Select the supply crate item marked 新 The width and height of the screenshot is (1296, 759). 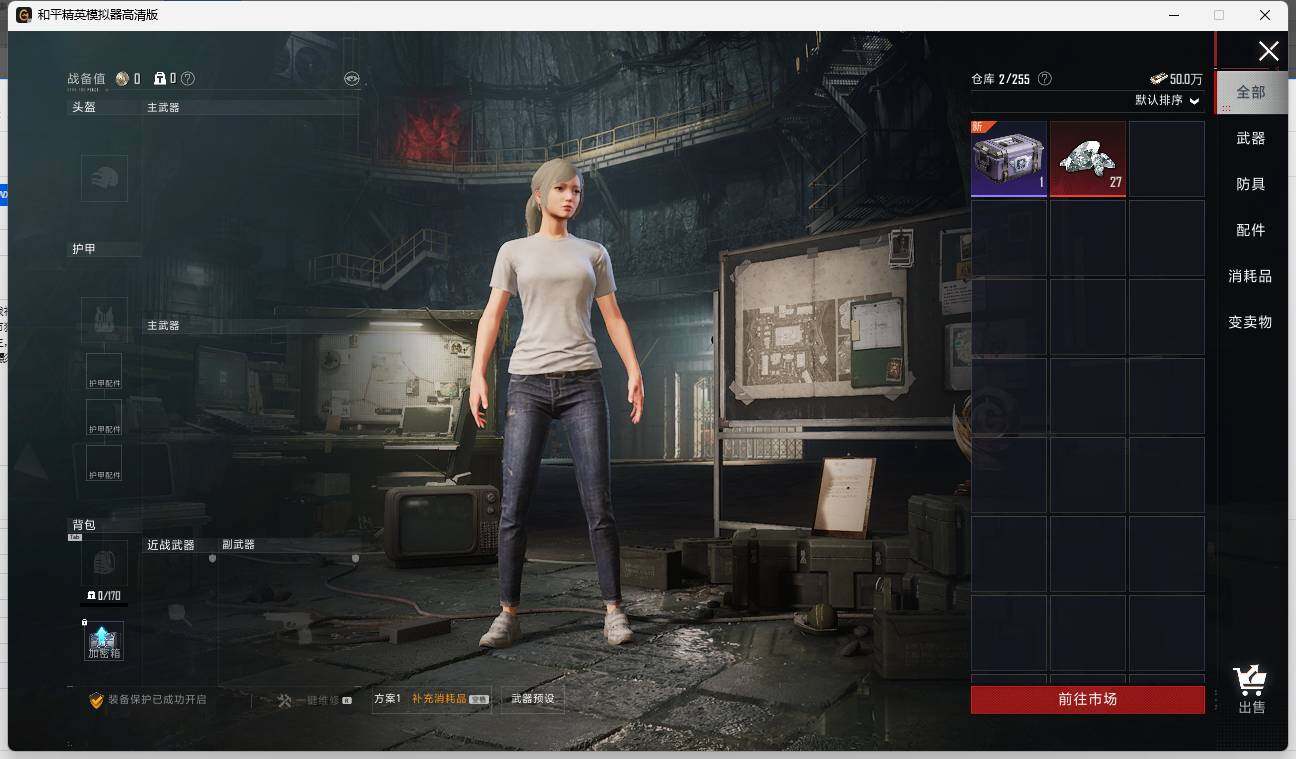tap(1009, 159)
